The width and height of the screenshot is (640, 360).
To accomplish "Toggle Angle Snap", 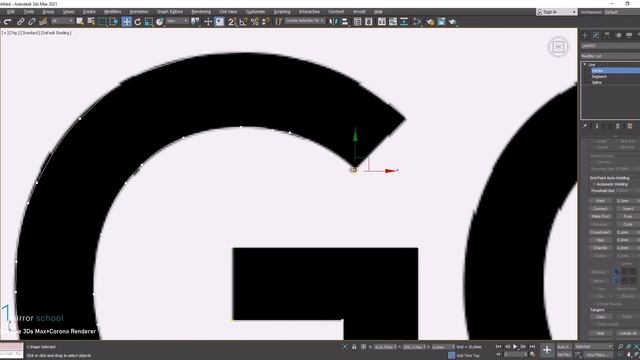I will (244, 22).
